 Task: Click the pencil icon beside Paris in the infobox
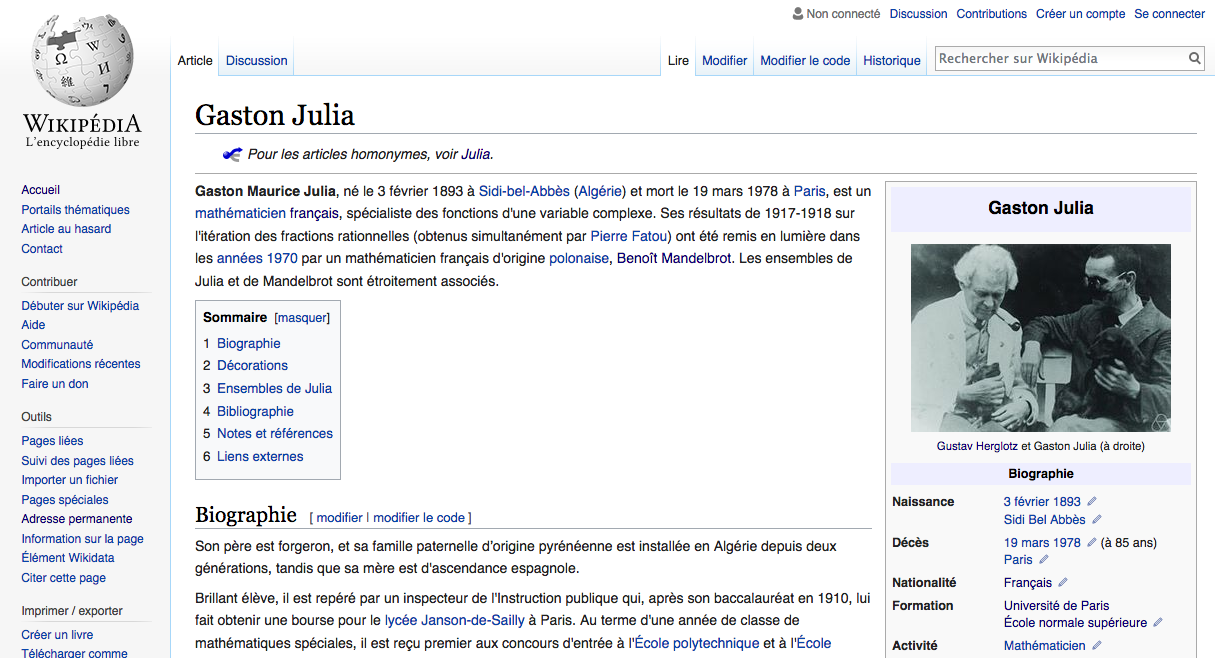click(1044, 560)
